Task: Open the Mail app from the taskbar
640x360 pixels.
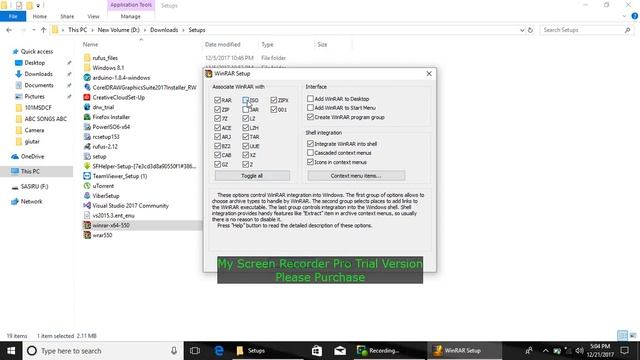Action: [x=340, y=351]
